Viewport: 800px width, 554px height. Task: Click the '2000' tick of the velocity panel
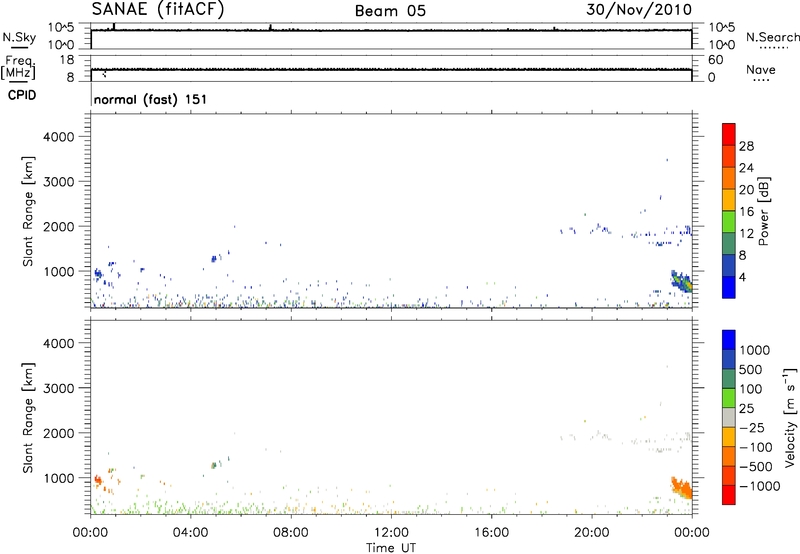pyautogui.click(x=59, y=433)
